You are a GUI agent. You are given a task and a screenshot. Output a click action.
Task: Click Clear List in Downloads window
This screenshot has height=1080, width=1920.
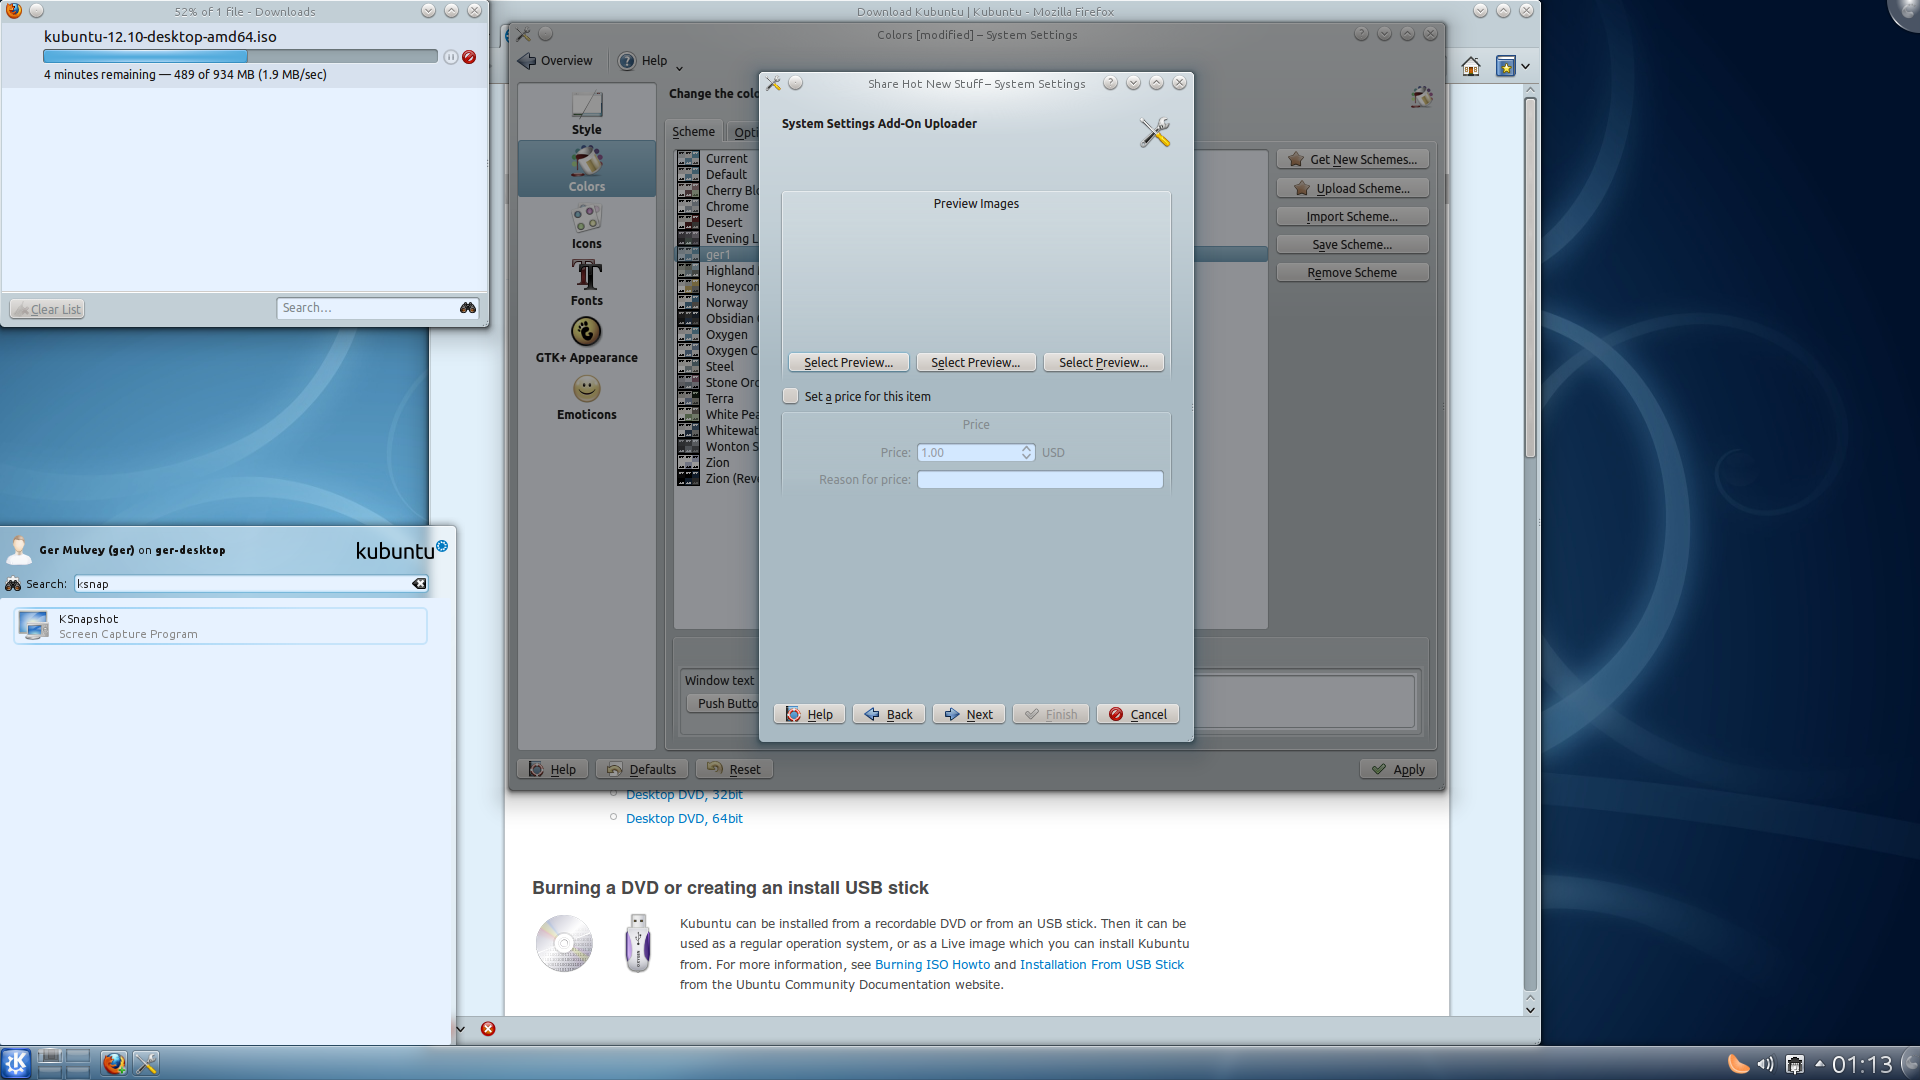tap(47, 309)
